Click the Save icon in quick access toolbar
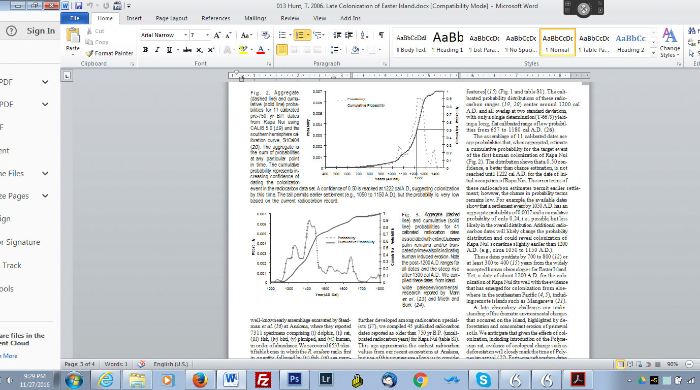 (79, 6)
